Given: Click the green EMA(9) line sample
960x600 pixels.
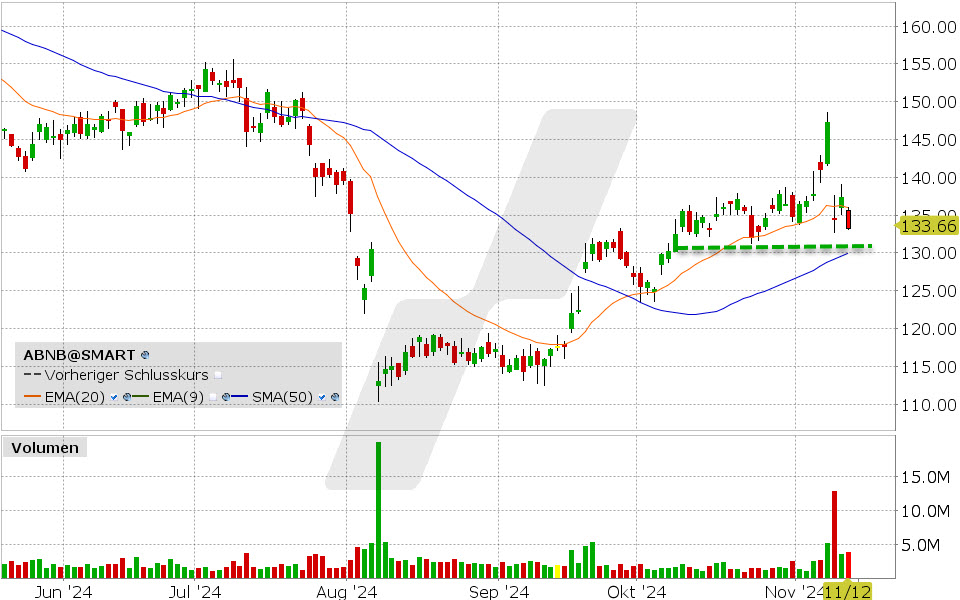Looking at the screenshot, I should [141, 396].
